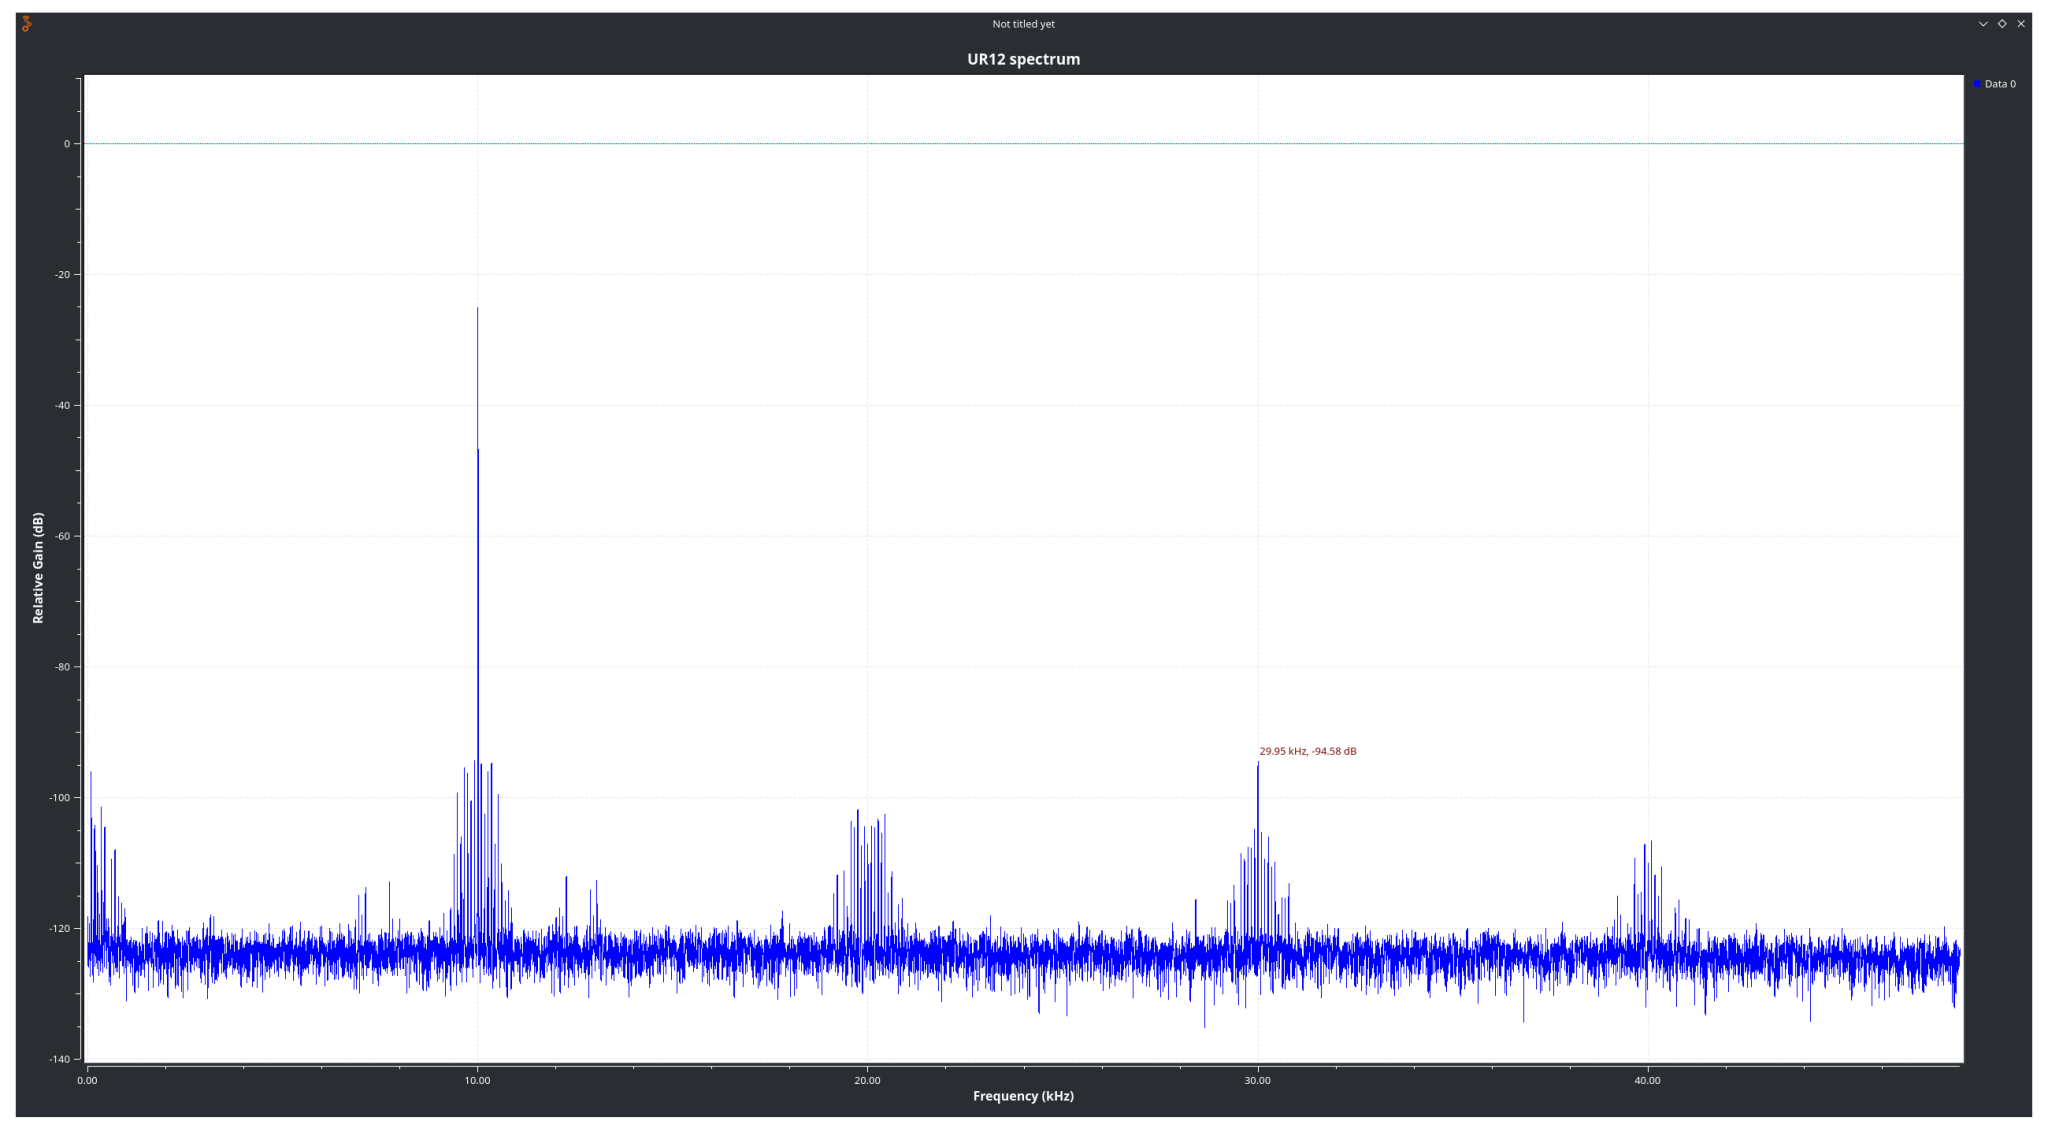The height and width of the screenshot is (1136, 2048).
Task: Click the -60 gain tick label
Action: coord(62,536)
